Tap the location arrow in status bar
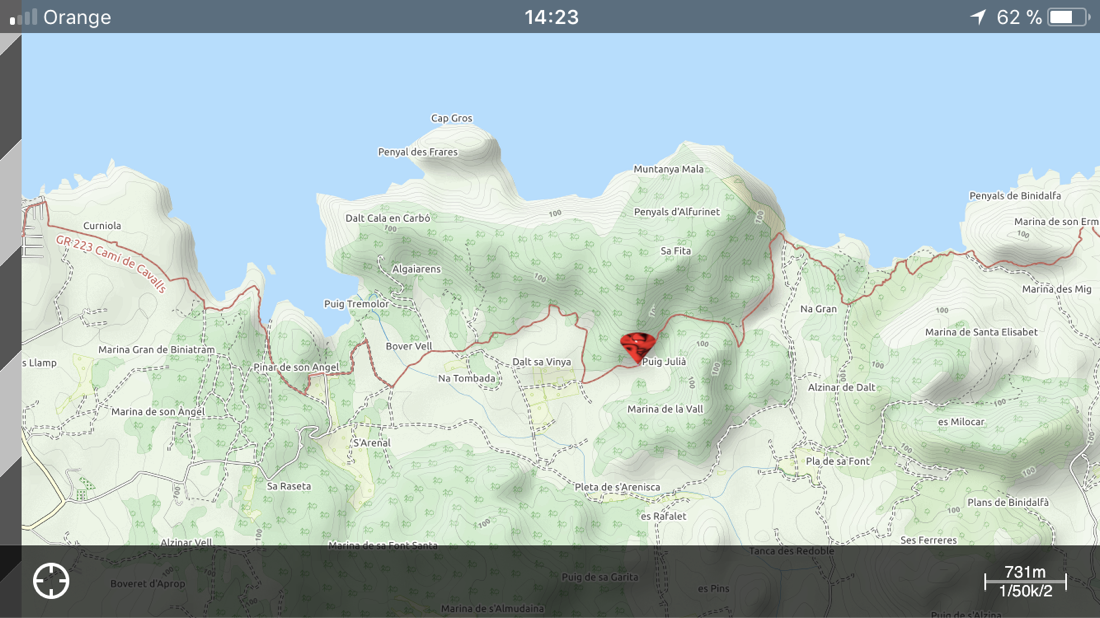 click(x=978, y=17)
